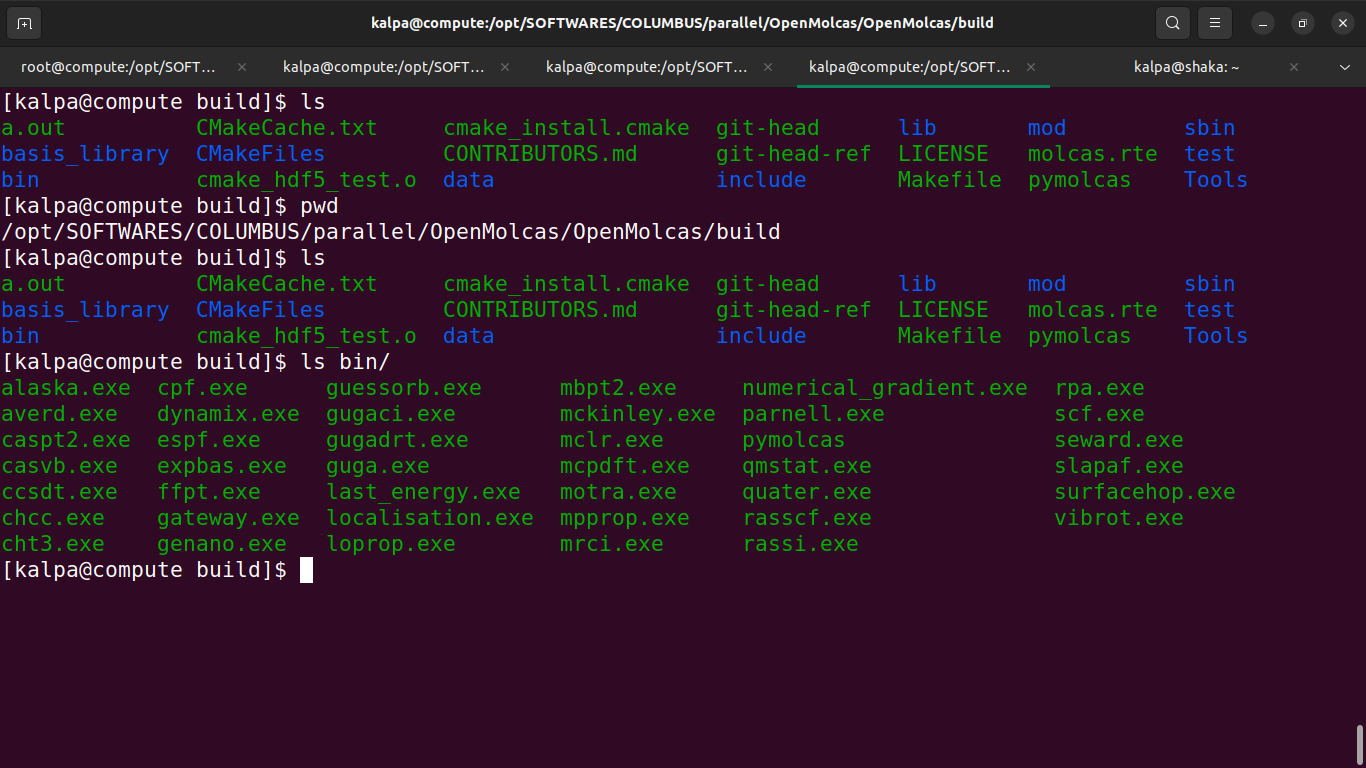Click rpa.exe file name

tap(1100, 388)
